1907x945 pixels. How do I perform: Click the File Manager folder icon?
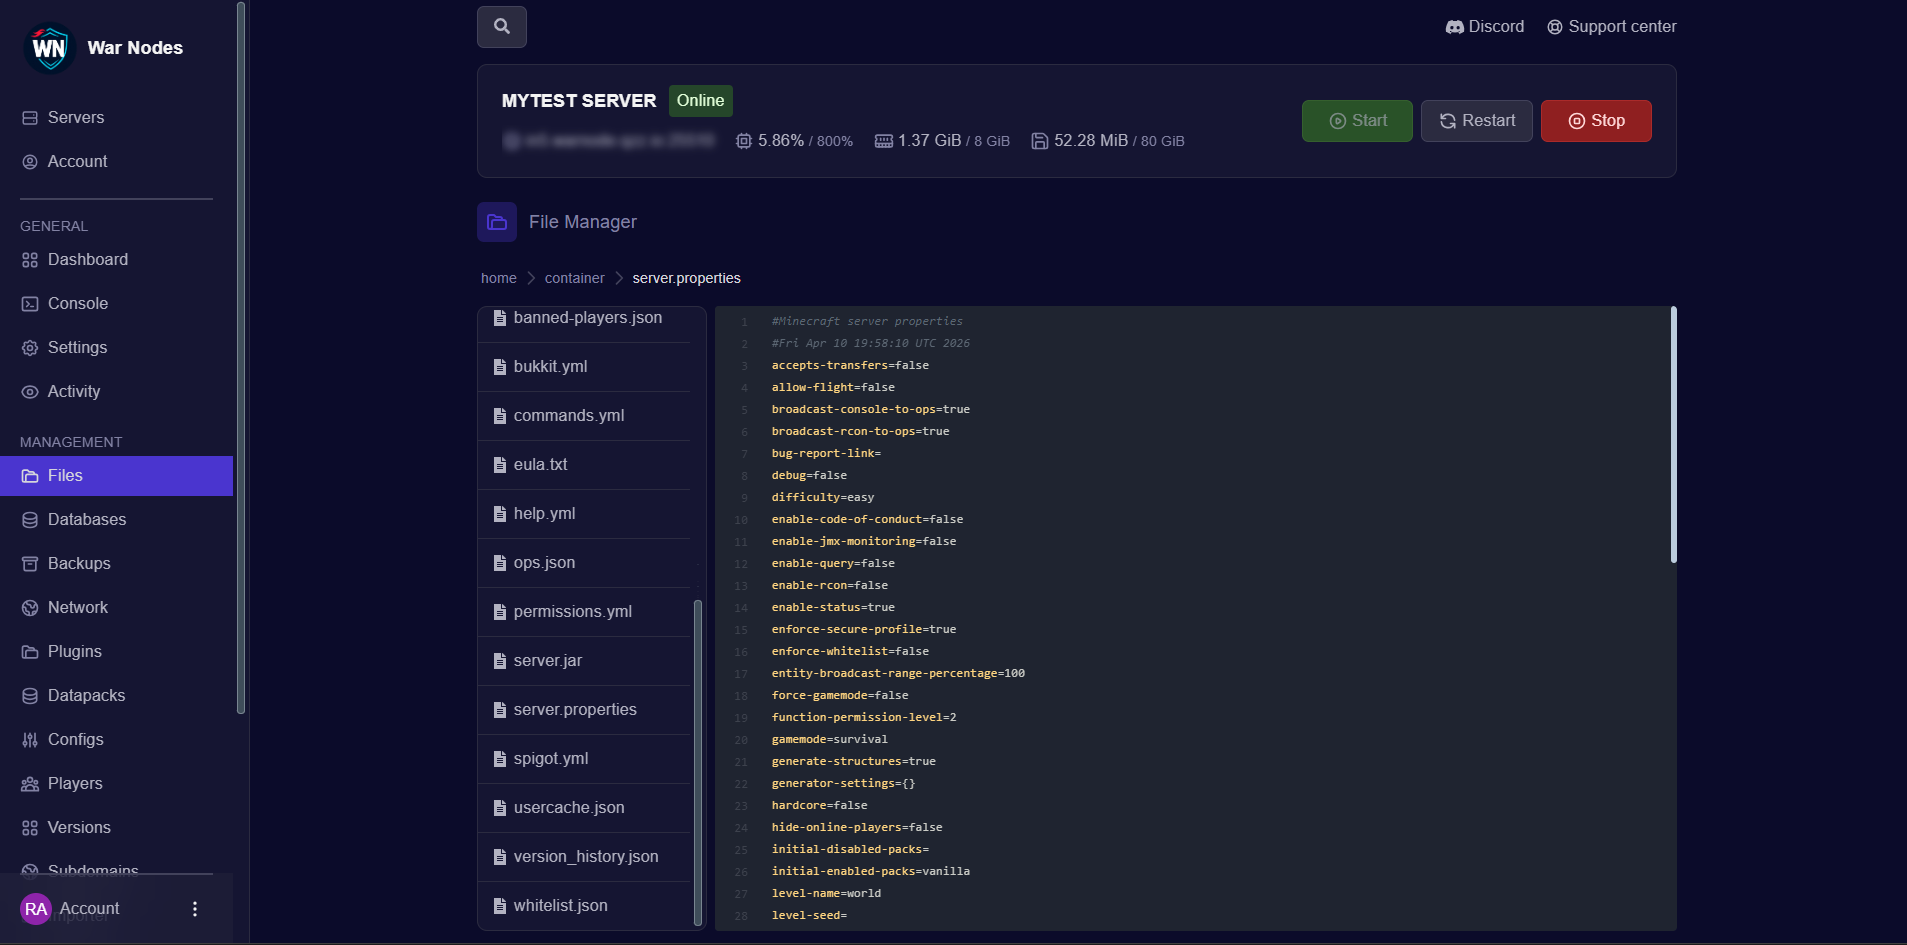click(x=497, y=222)
